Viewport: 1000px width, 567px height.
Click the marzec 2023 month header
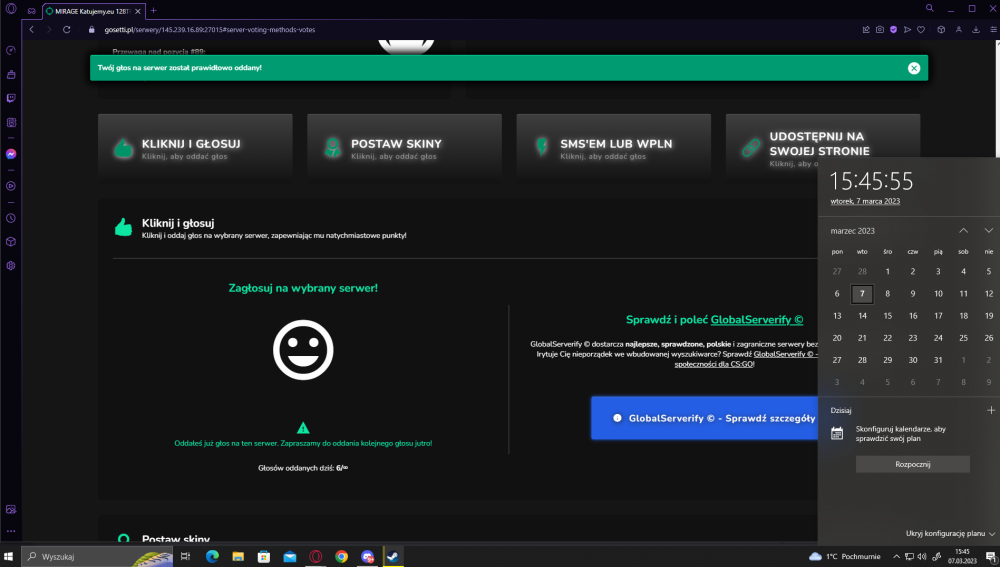tap(853, 231)
